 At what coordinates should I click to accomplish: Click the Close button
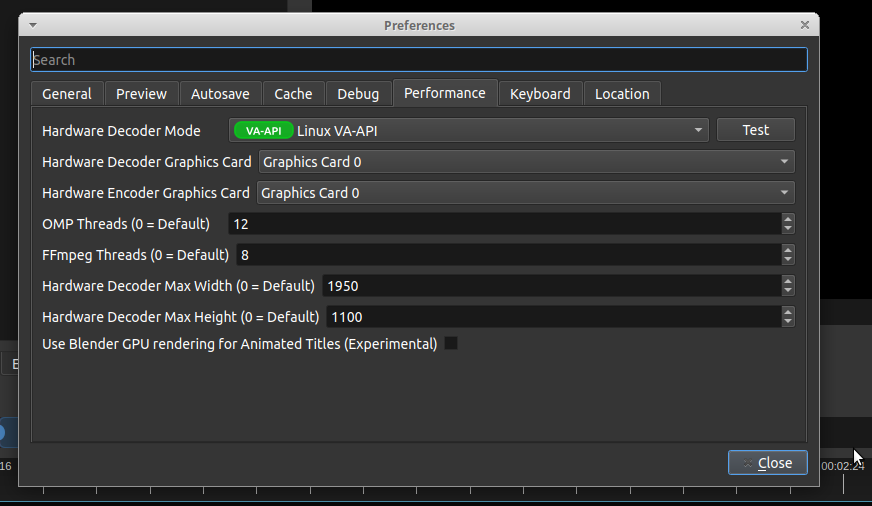(767, 463)
